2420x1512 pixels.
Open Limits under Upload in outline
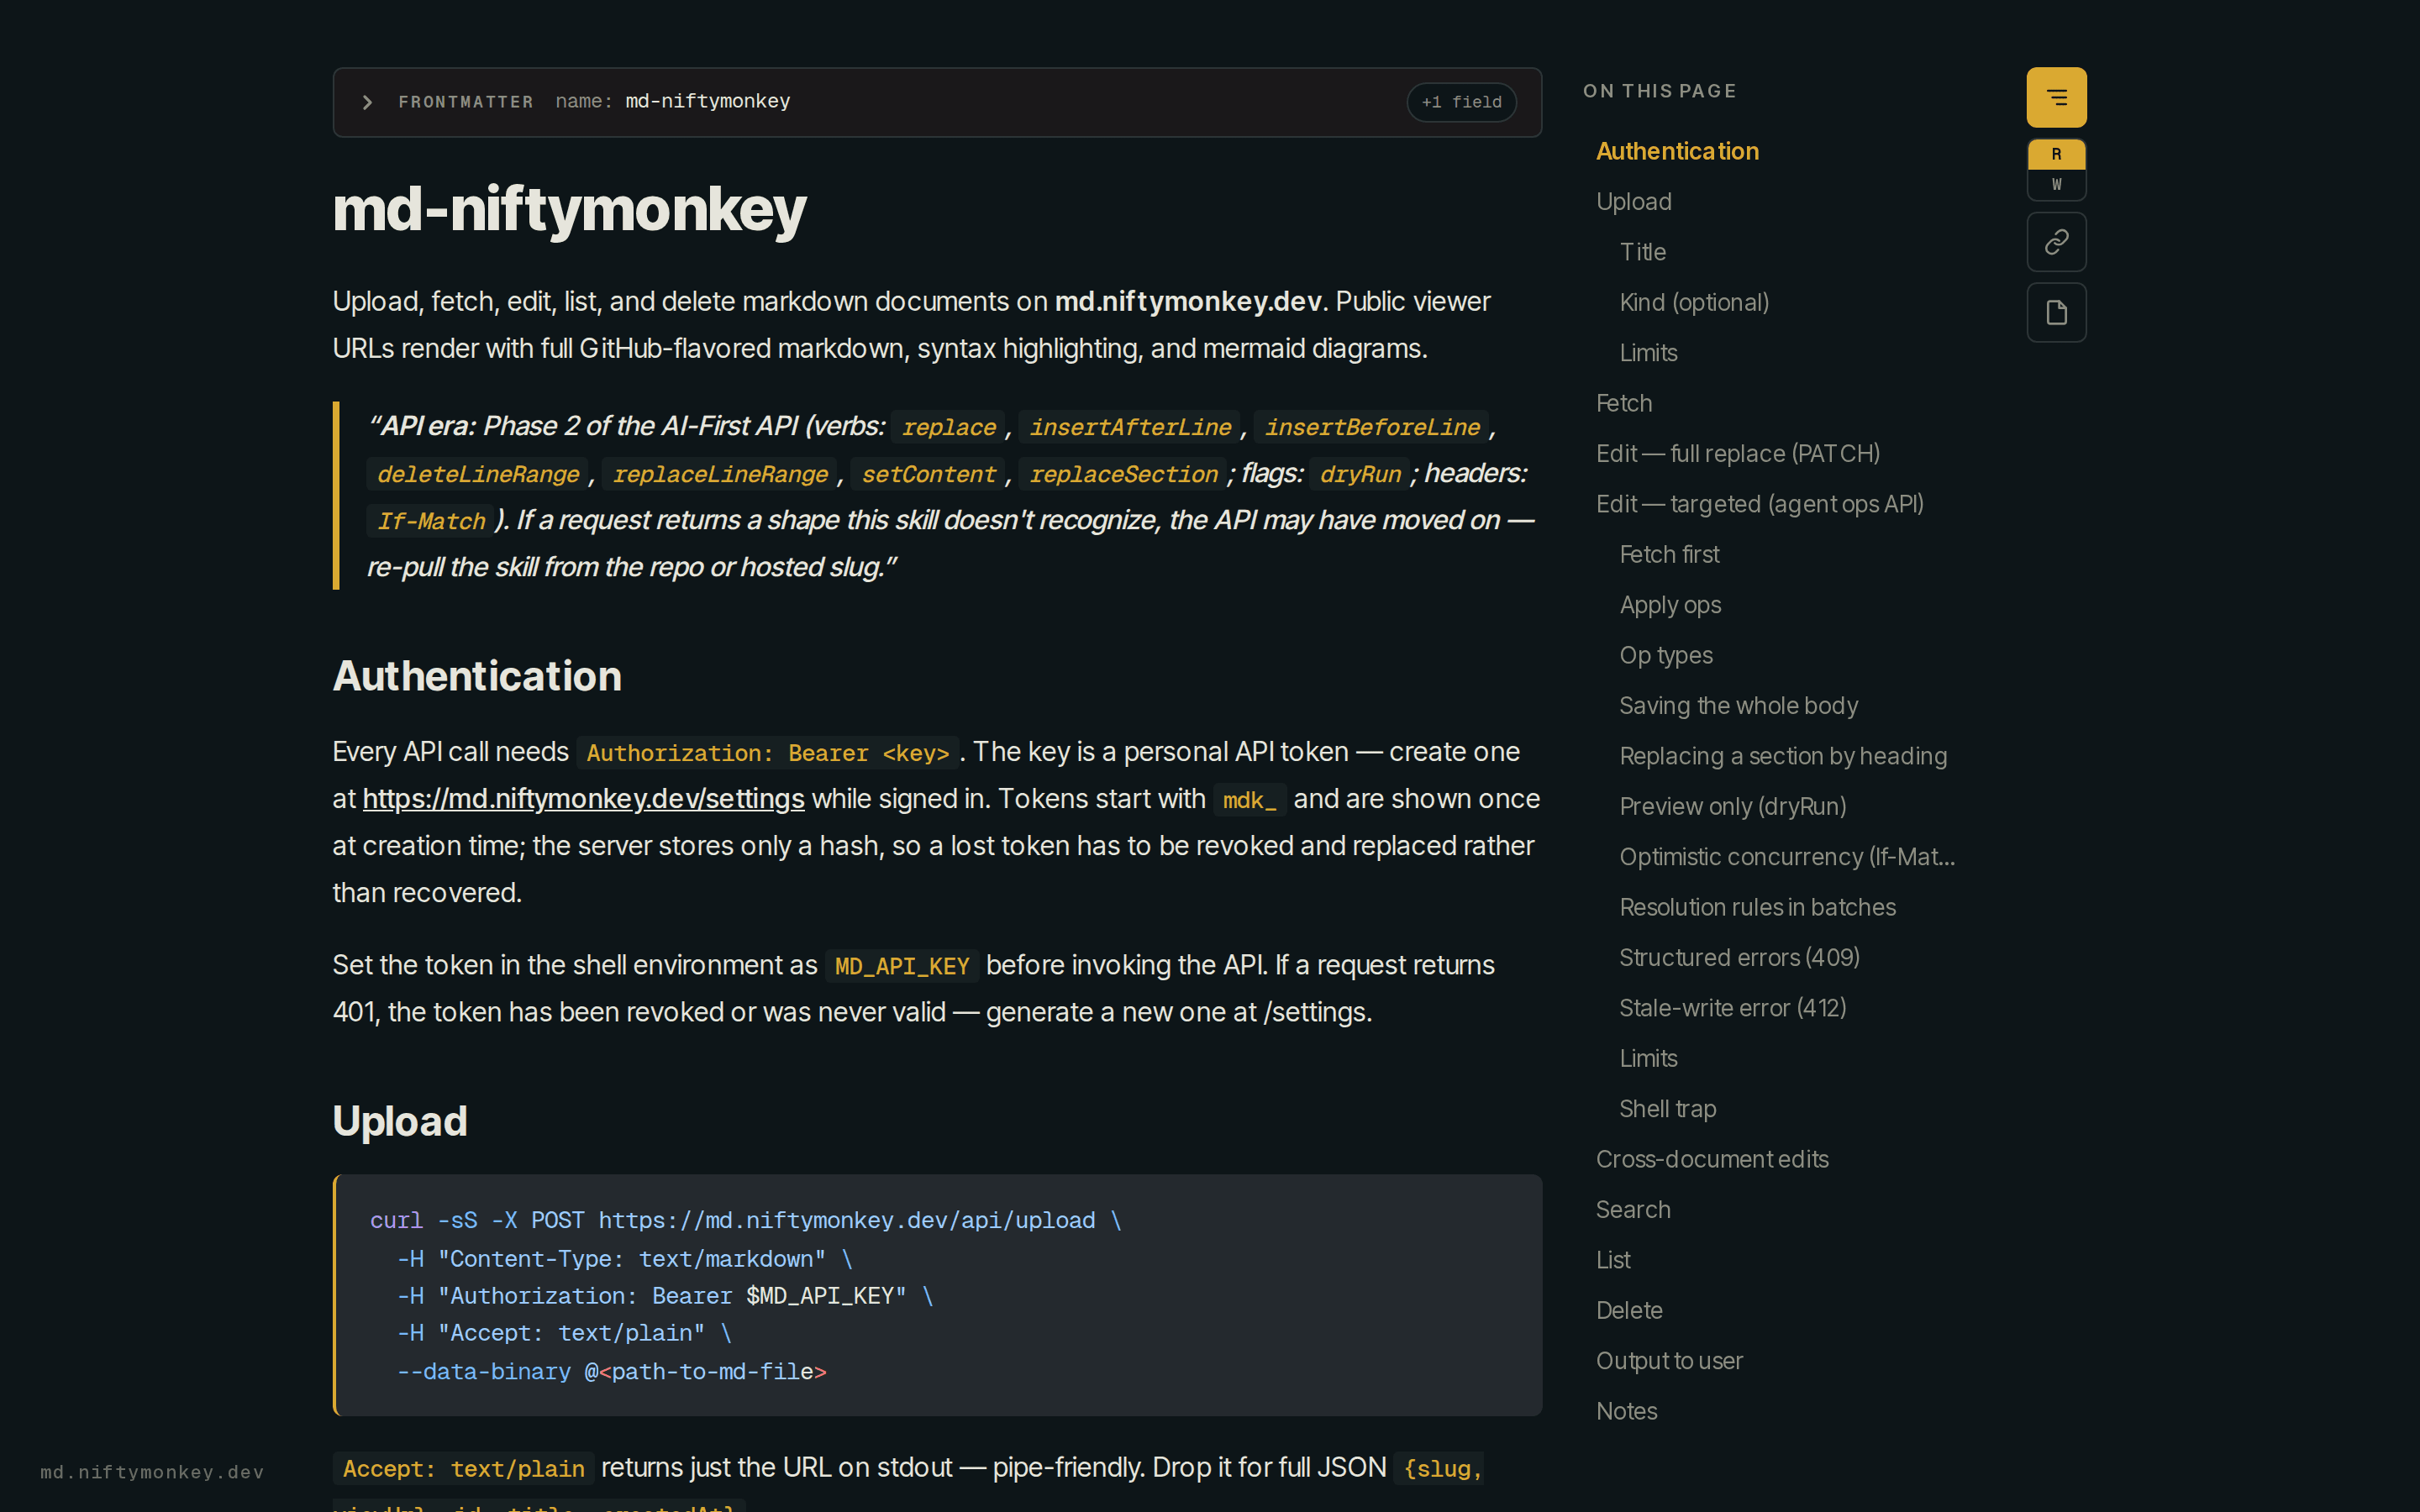pos(1648,353)
